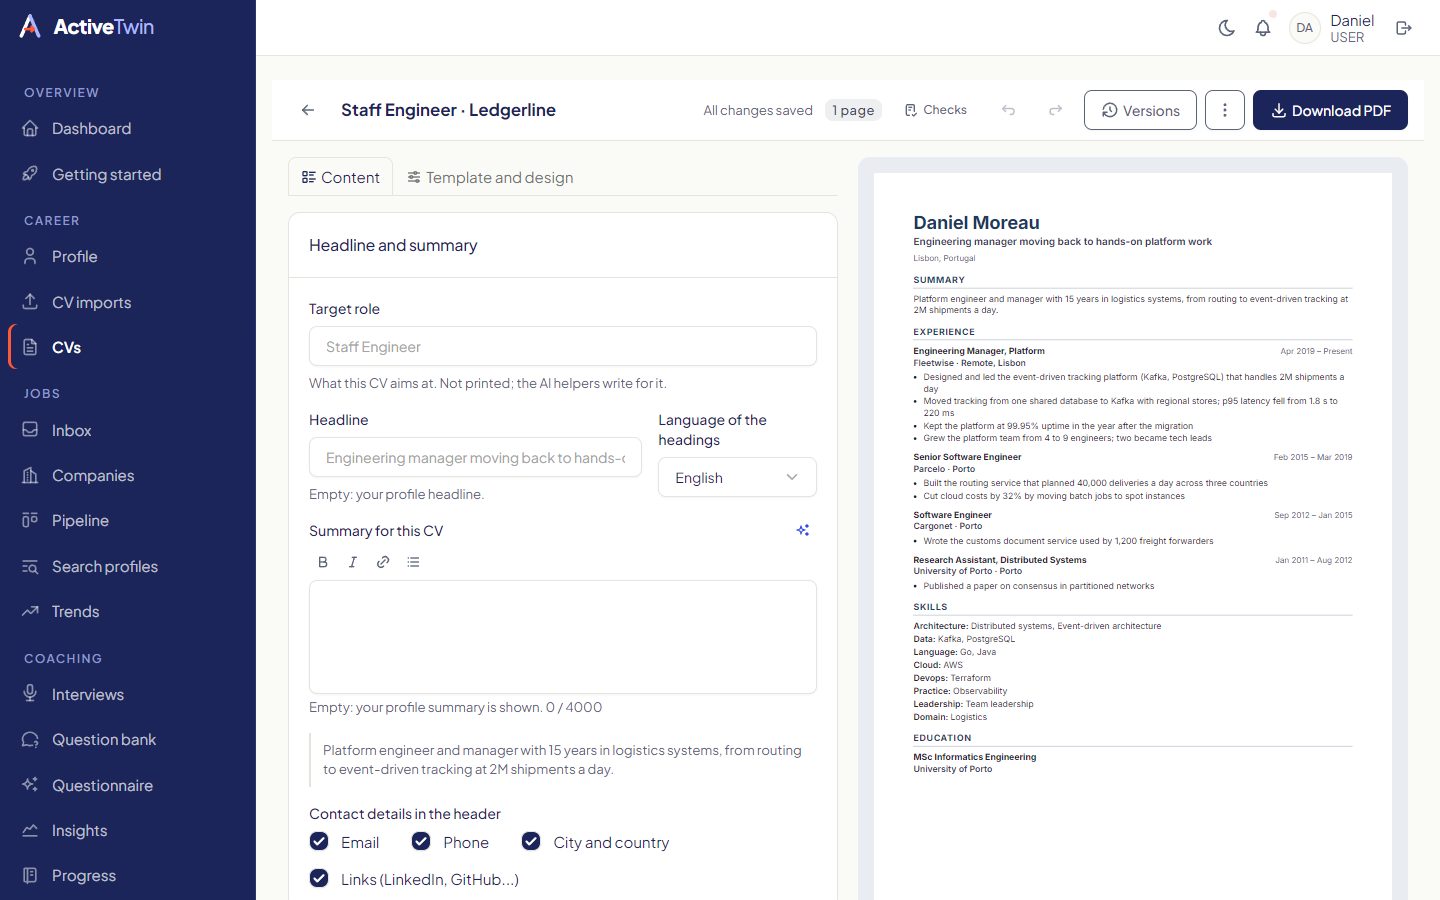Viewport: 1440px width, 900px height.
Task: Toggle City and country checkbox
Action: coord(531,842)
